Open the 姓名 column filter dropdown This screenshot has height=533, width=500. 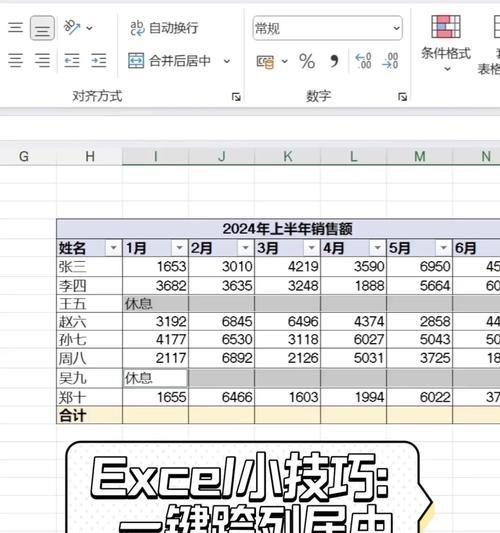(x=114, y=248)
